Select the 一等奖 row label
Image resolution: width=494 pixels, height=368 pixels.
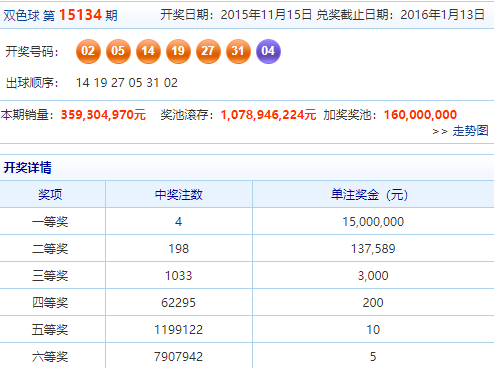pyautogui.click(x=50, y=222)
